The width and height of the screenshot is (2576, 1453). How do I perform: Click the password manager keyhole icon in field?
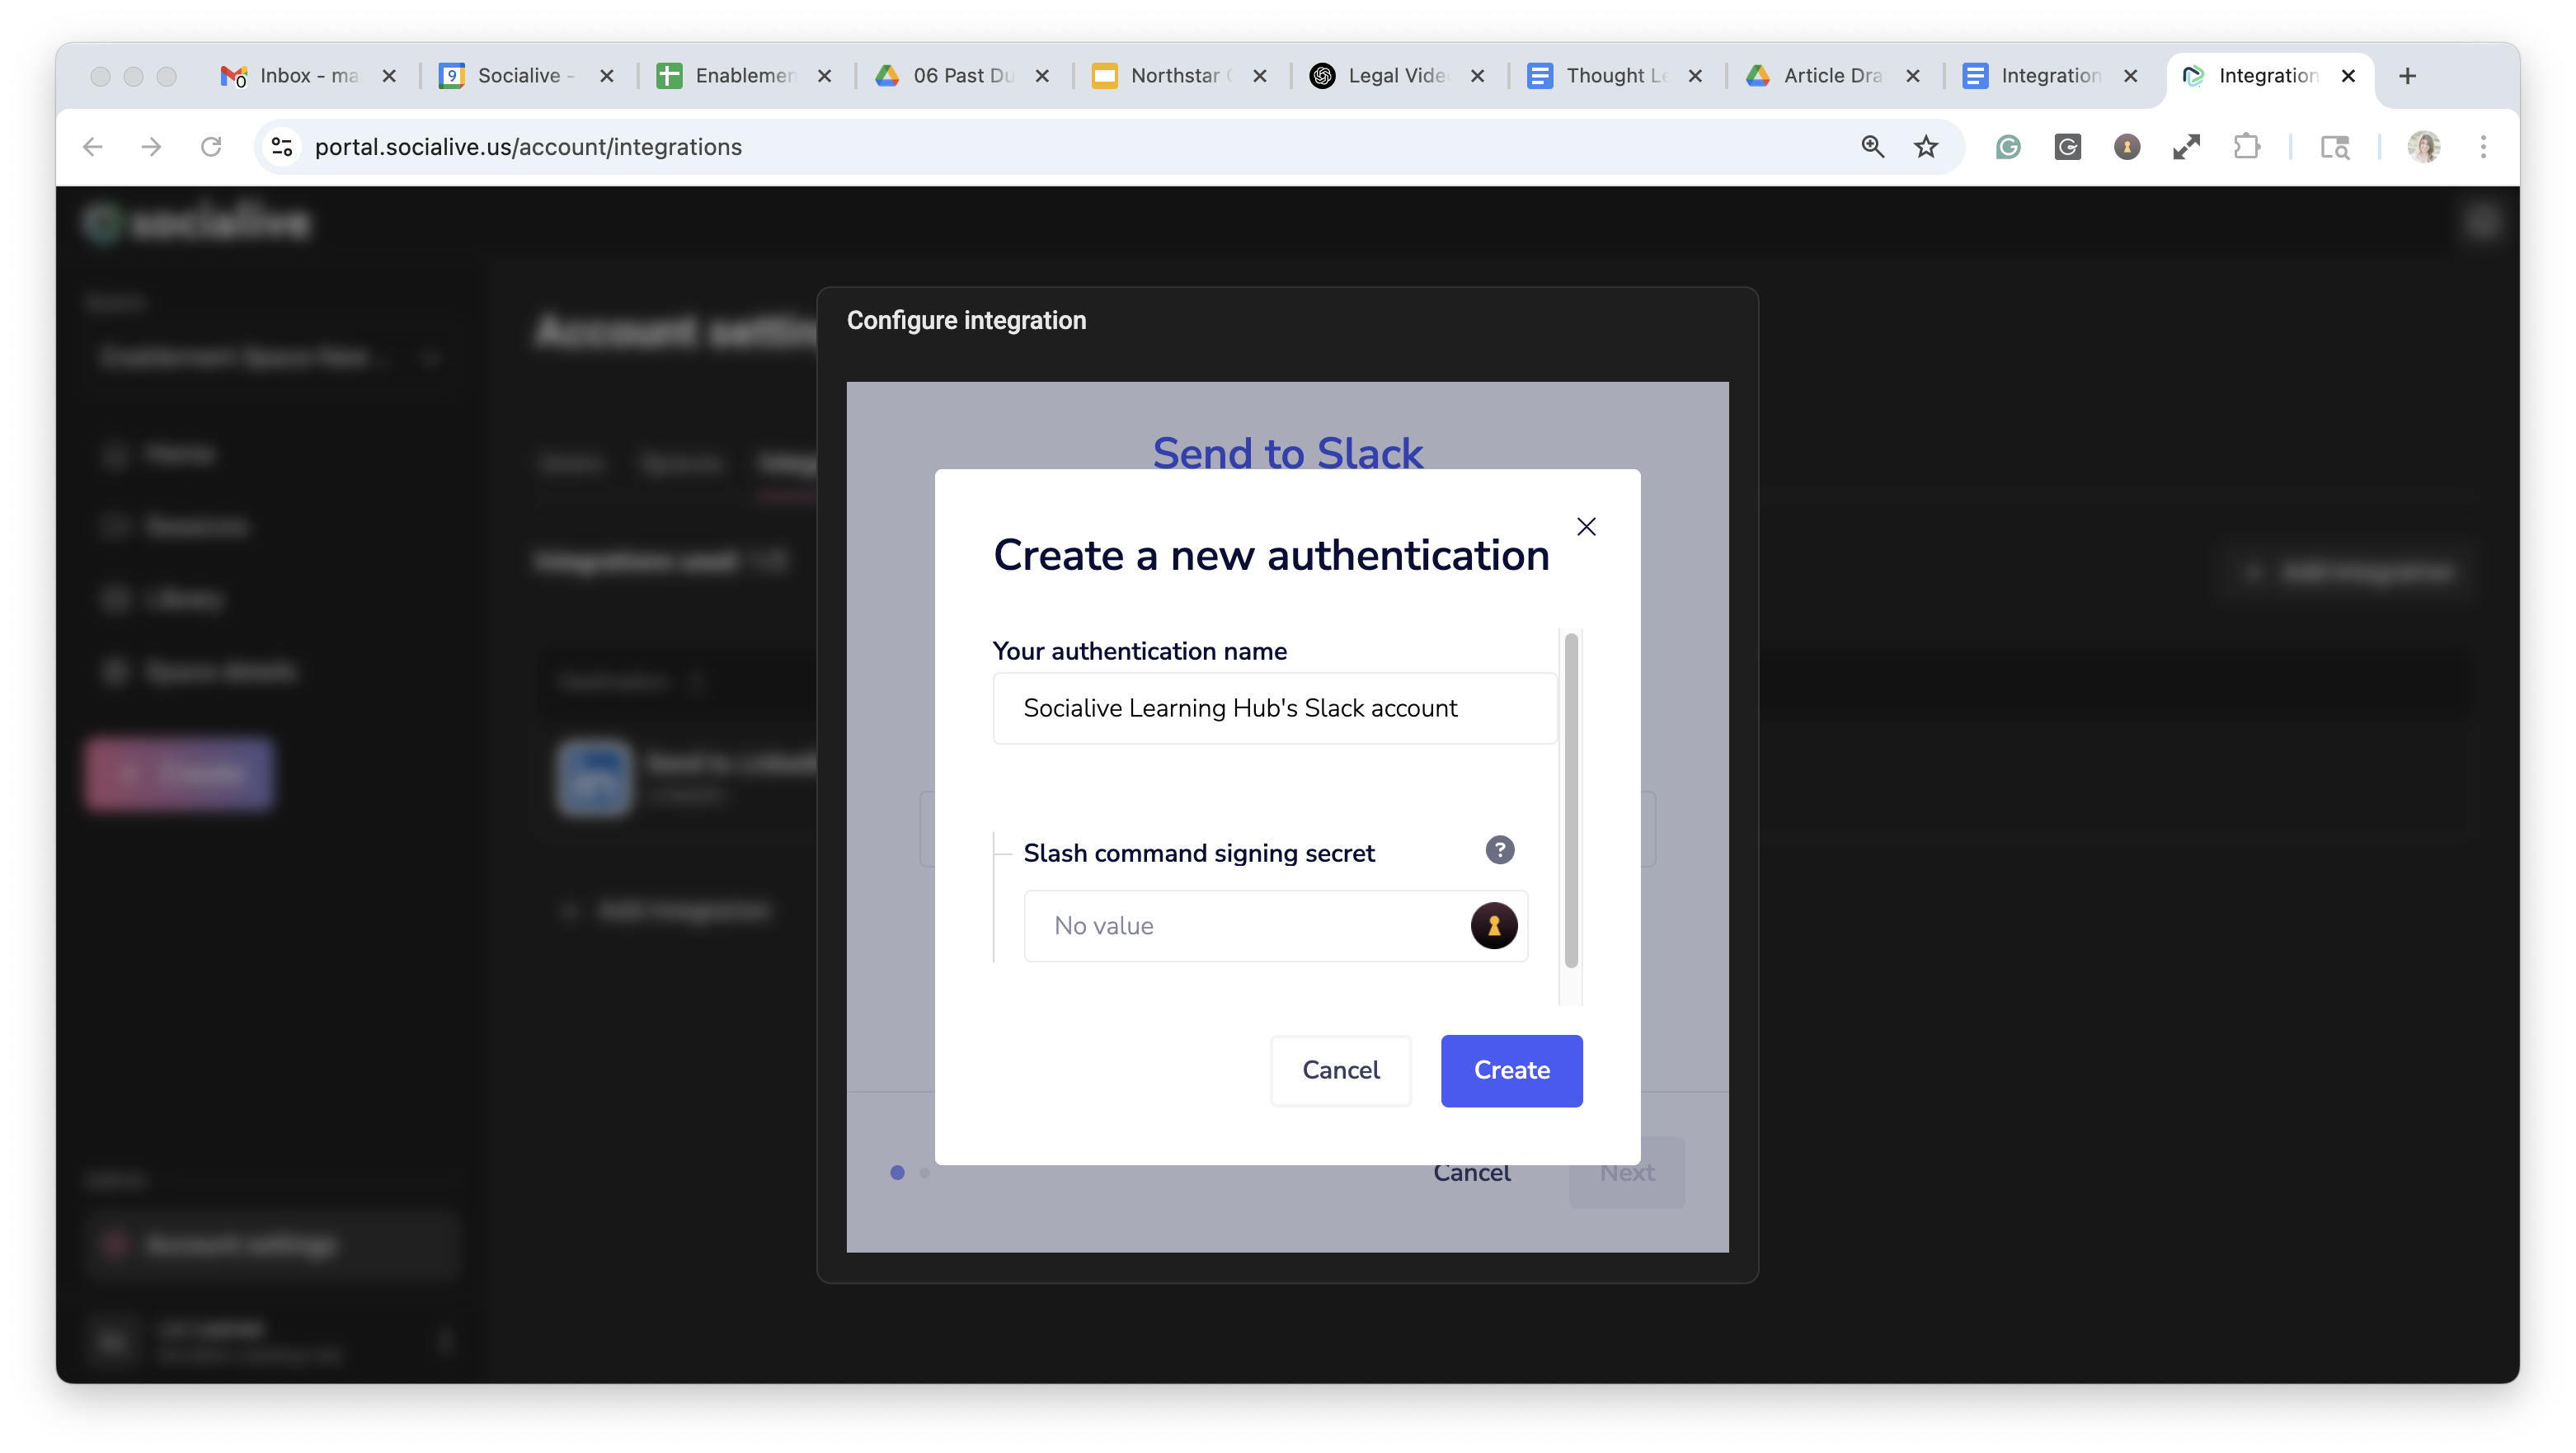coord(1493,925)
